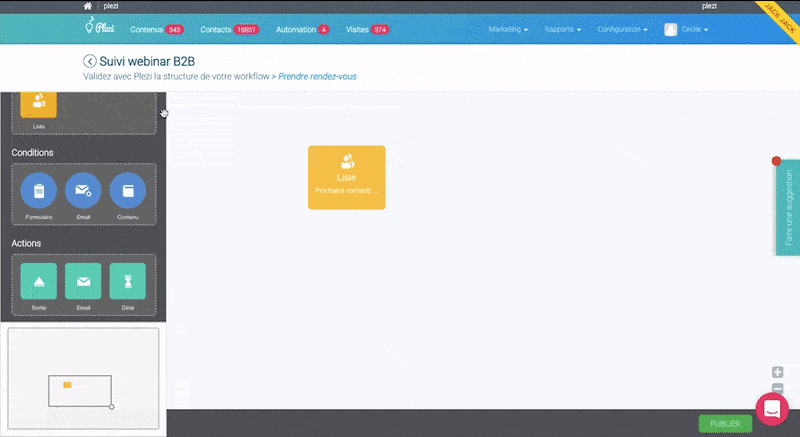Expand the Configuration dropdown menu
This screenshot has height=437, width=800.
622,30
